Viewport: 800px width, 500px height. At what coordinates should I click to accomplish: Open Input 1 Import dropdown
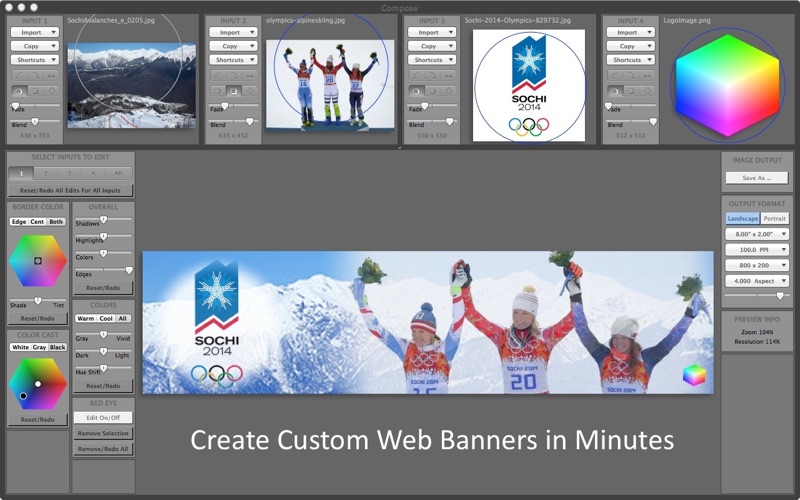pos(35,32)
